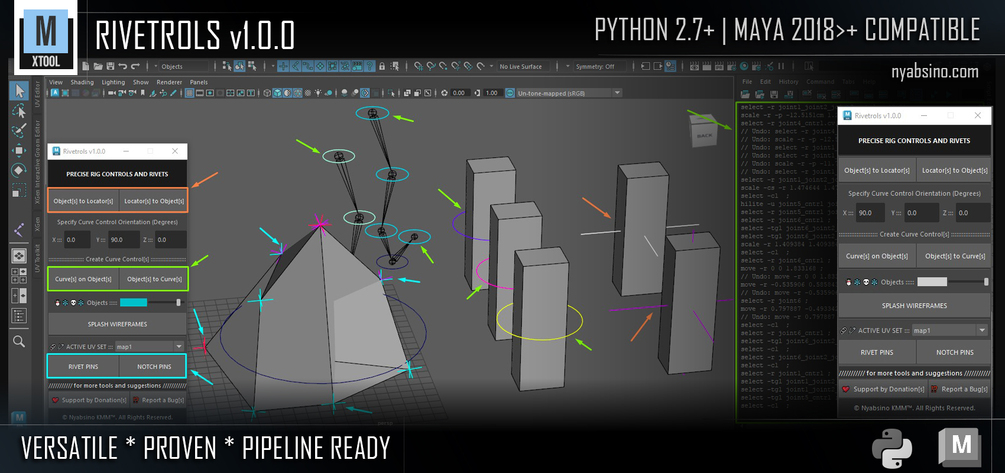Open the XGen Interactive Groom Editor tab
This screenshot has width=1005, height=473.
[x=37, y=162]
